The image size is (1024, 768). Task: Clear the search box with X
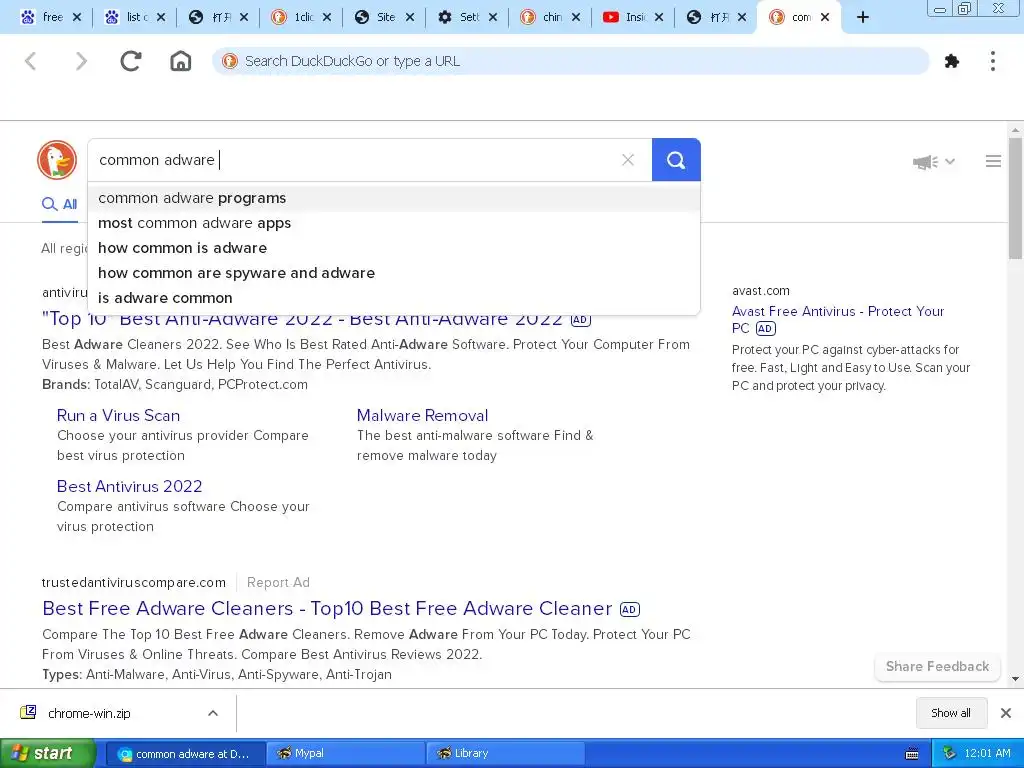[x=628, y=160]
